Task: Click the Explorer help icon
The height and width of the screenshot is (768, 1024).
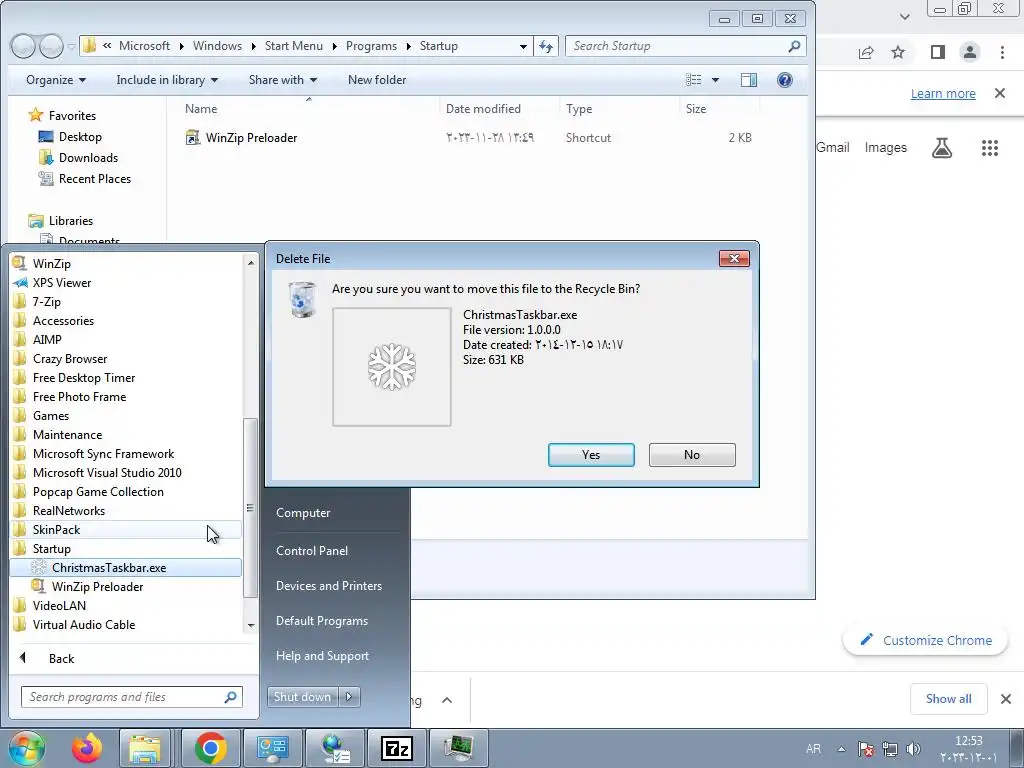Action: [x=784, y=80]
